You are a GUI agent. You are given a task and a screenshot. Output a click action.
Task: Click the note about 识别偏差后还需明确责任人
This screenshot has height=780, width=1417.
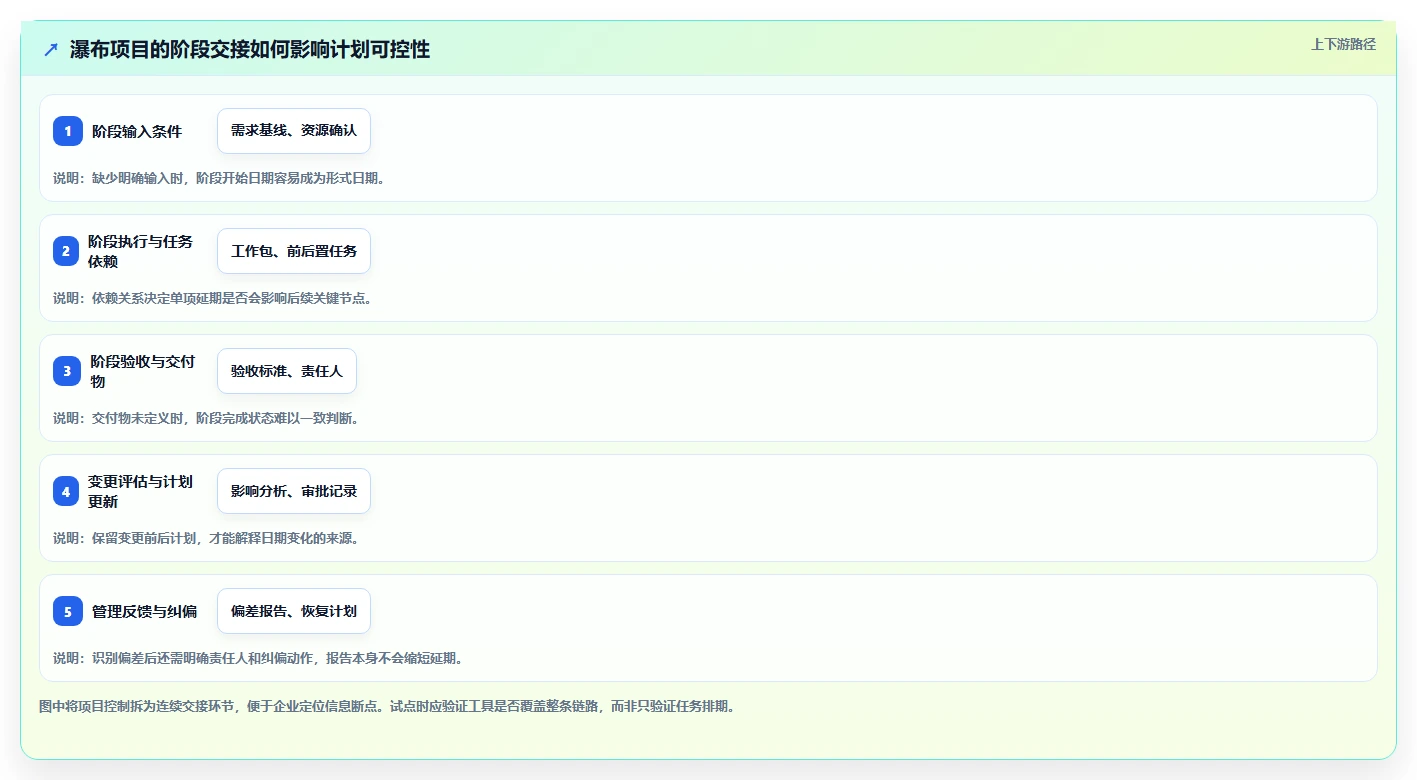tap(258, 658)
